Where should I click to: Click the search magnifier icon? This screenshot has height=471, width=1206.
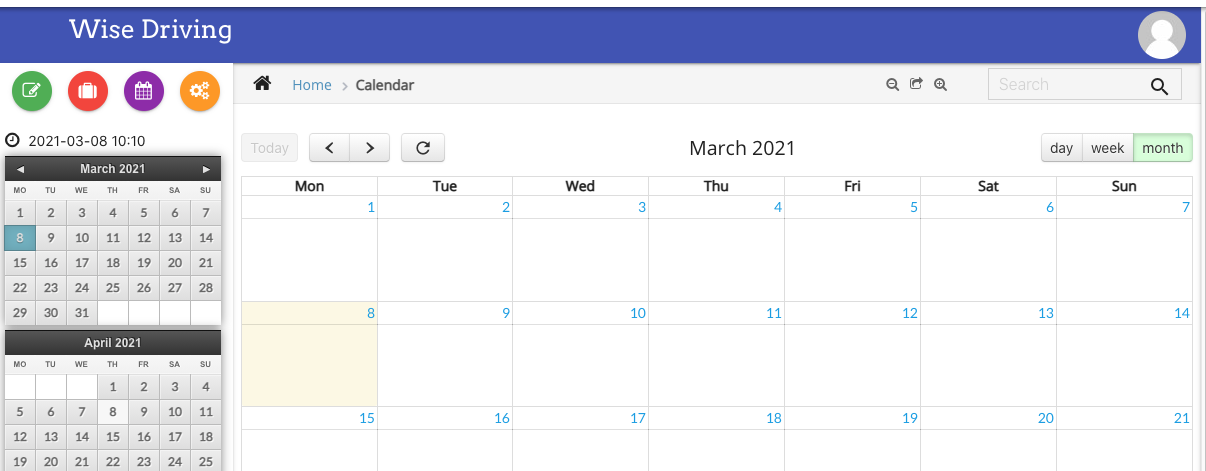[x=1159, y=86]
